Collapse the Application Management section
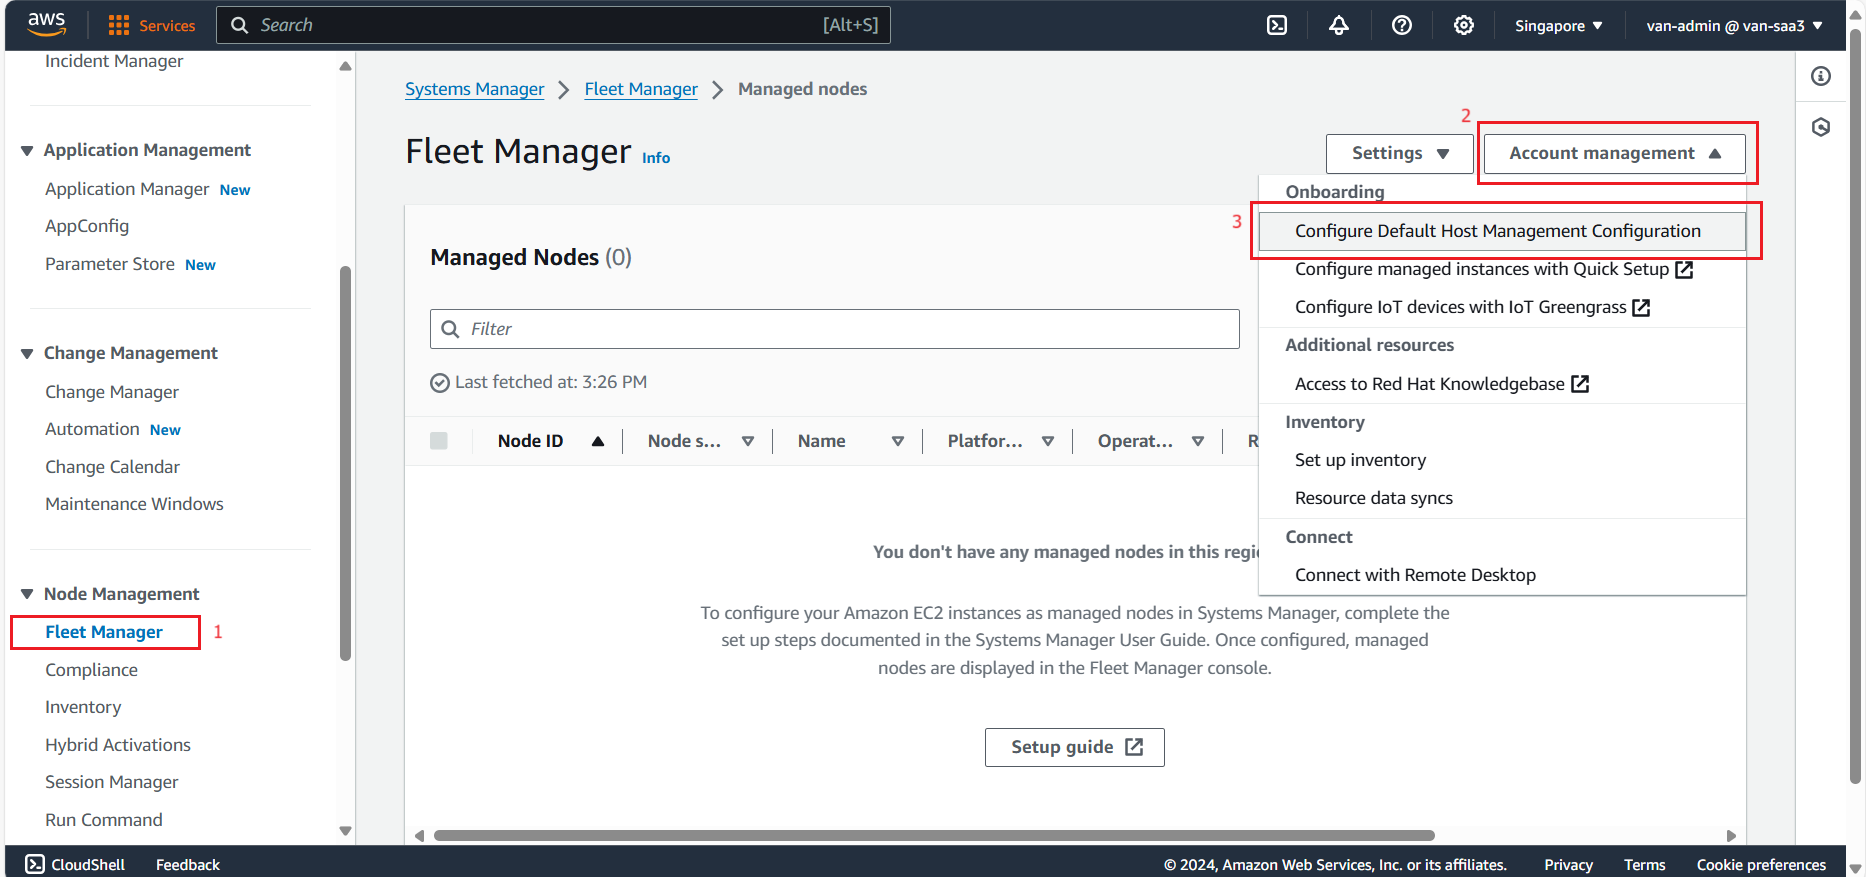This screenshot has height=877, width=1866. pos(27,151)
